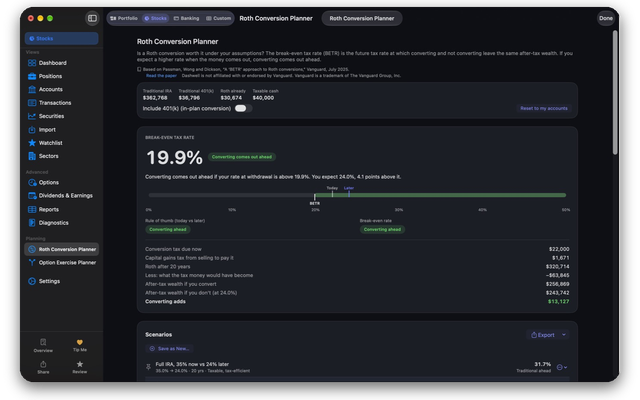Switch to the Stocks tab
The image size is (640, 400).
point(156,18)
